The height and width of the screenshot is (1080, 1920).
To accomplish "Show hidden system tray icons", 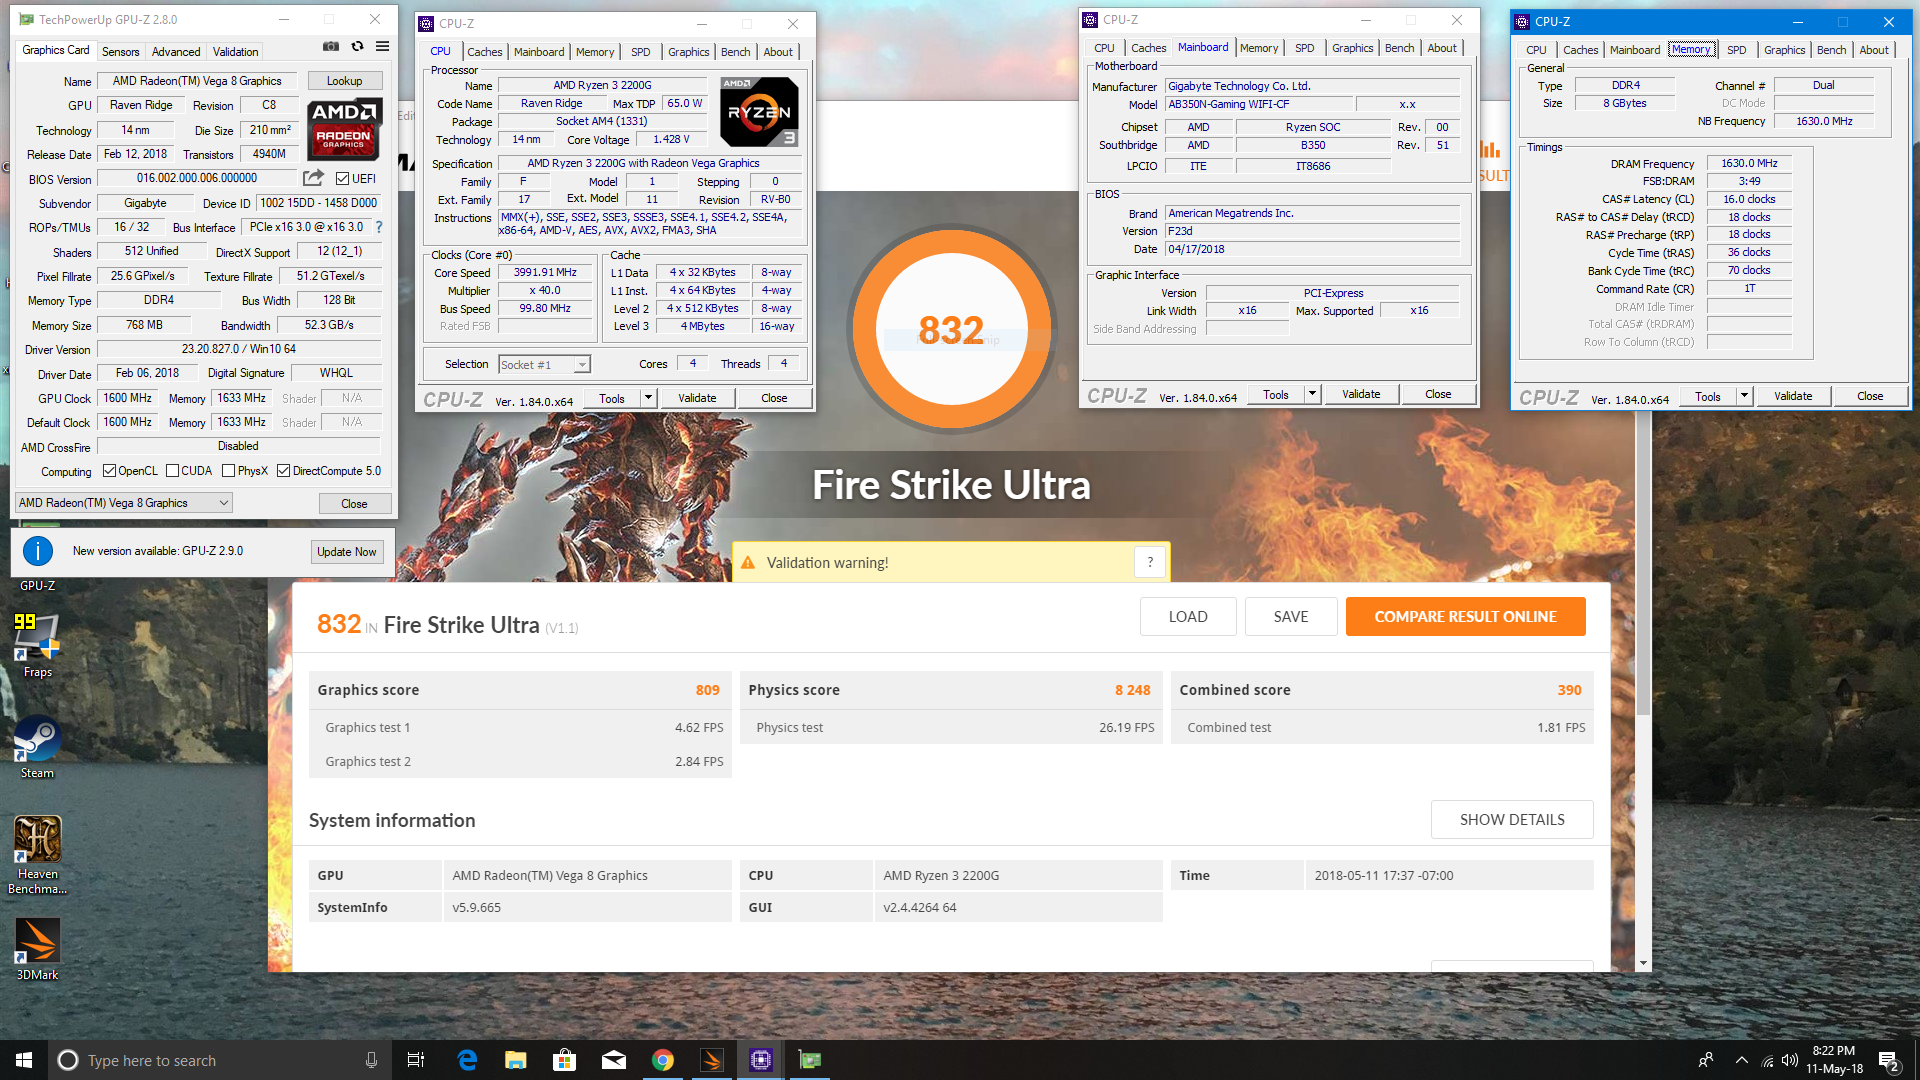I will click(1742, 1060).
